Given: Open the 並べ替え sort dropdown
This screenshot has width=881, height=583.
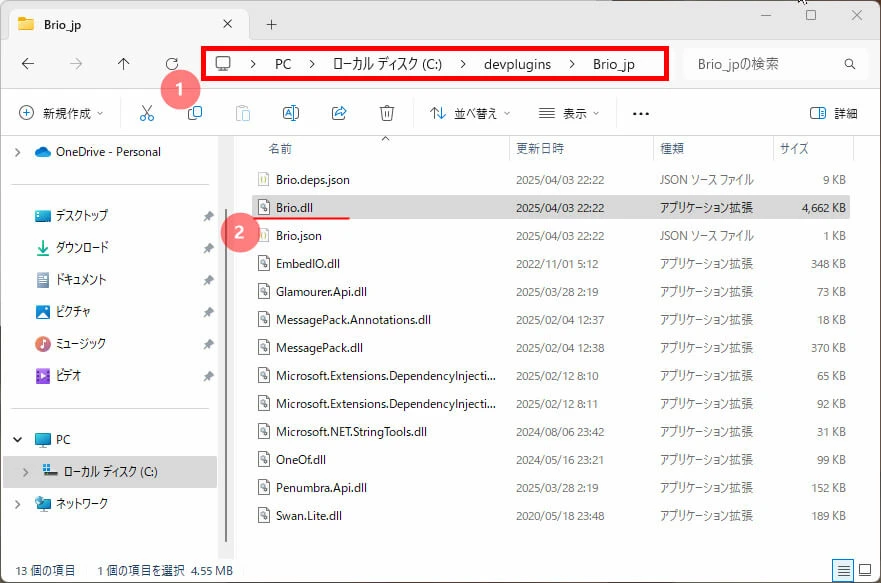Looking at the screenshot, I should [x=470, y=113].
